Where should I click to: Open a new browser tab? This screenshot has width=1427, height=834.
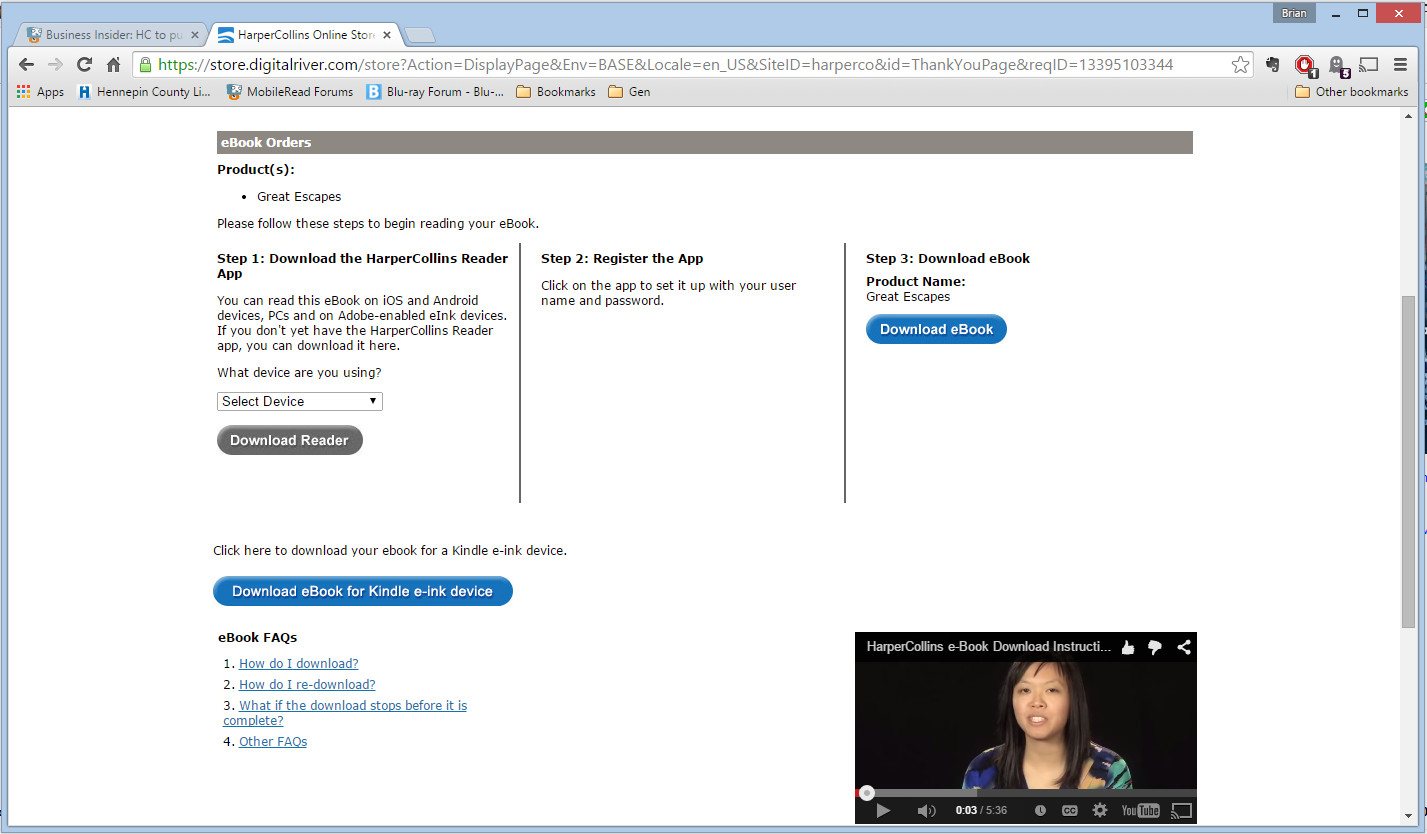tap(420, 36)
